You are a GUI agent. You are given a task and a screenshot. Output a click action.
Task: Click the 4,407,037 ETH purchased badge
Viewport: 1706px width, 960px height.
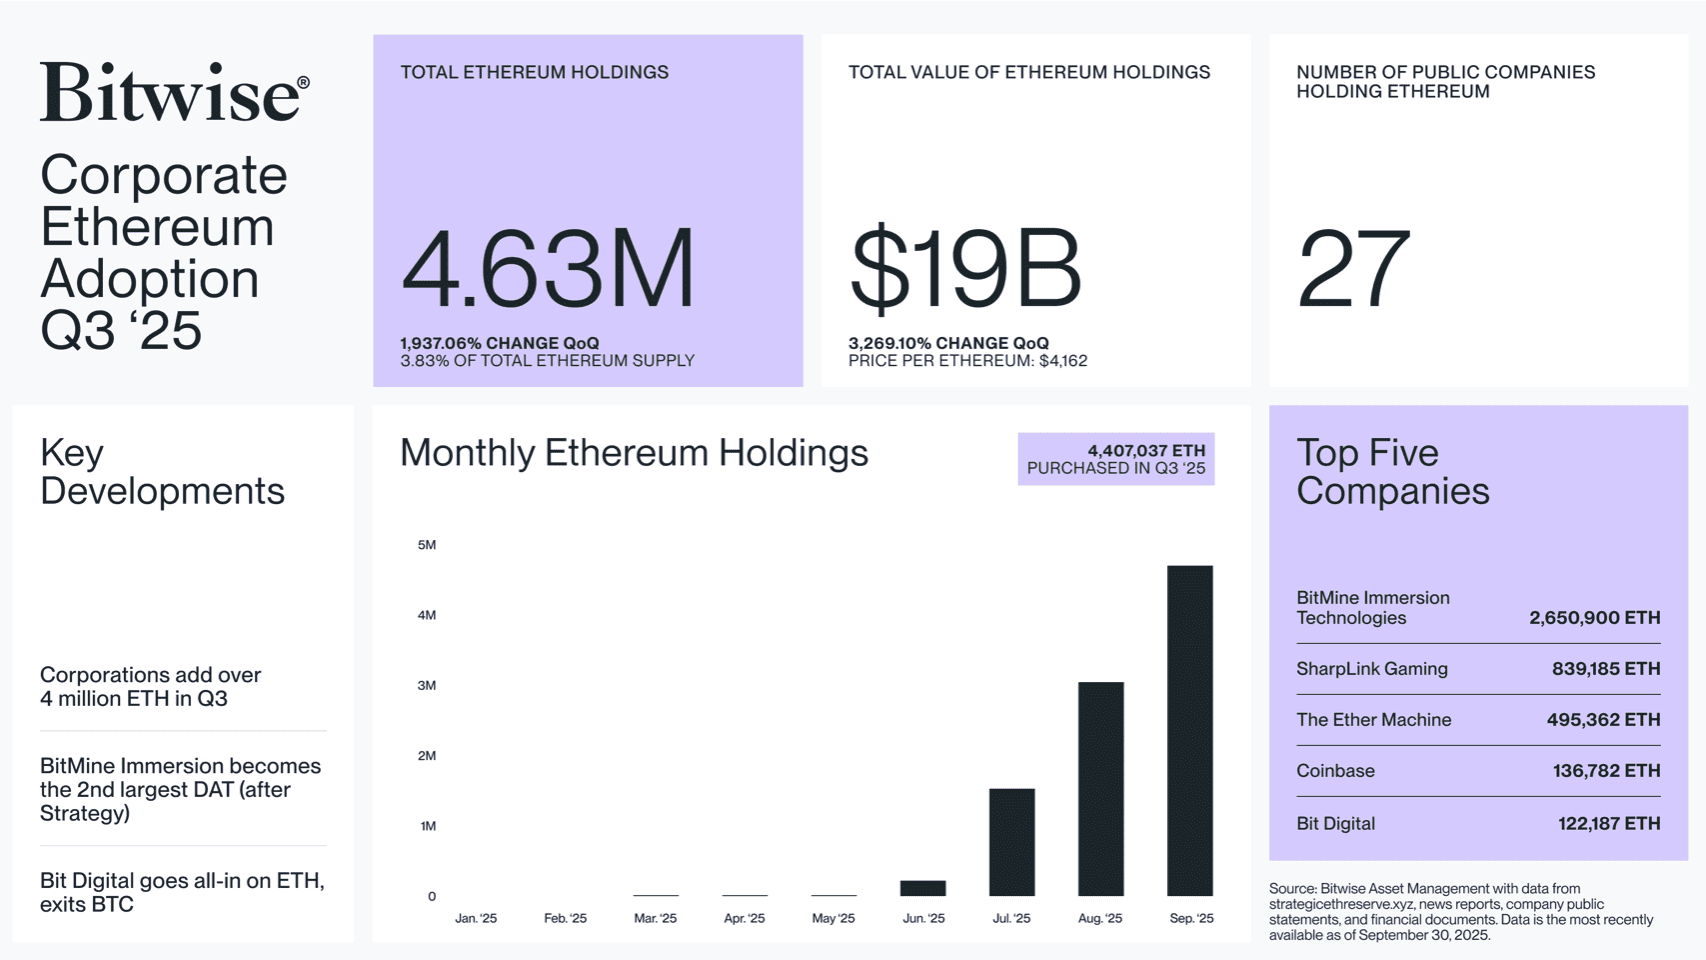1116,459
